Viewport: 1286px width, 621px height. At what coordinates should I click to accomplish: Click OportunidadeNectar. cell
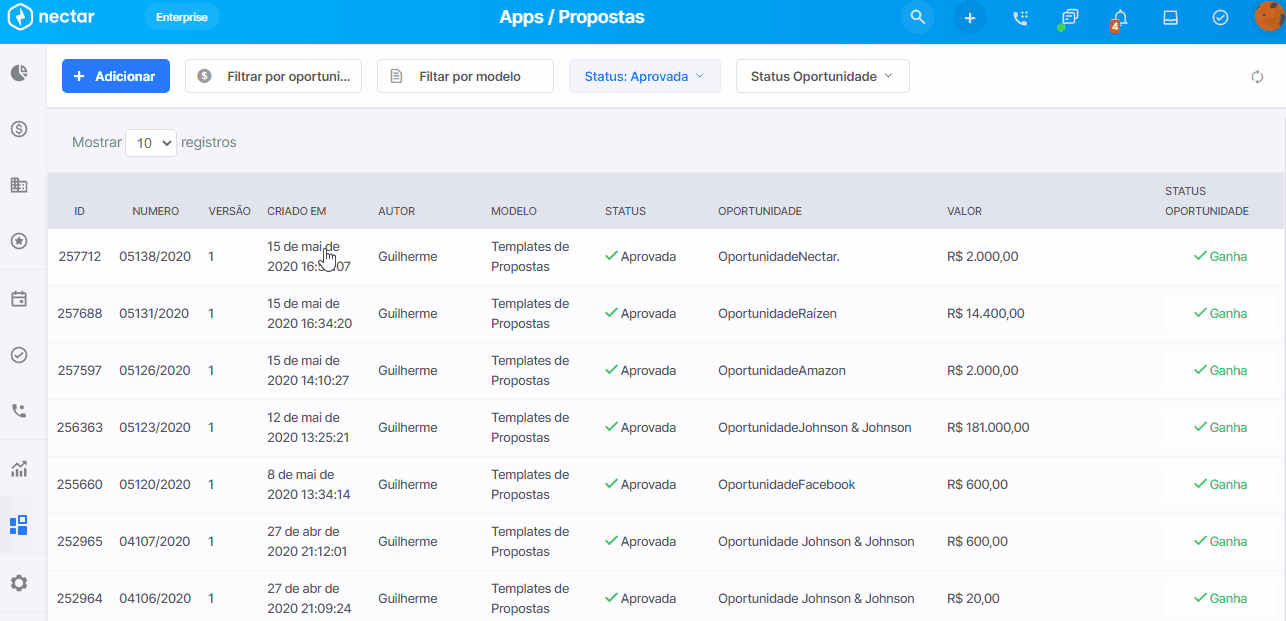[779, 257]
